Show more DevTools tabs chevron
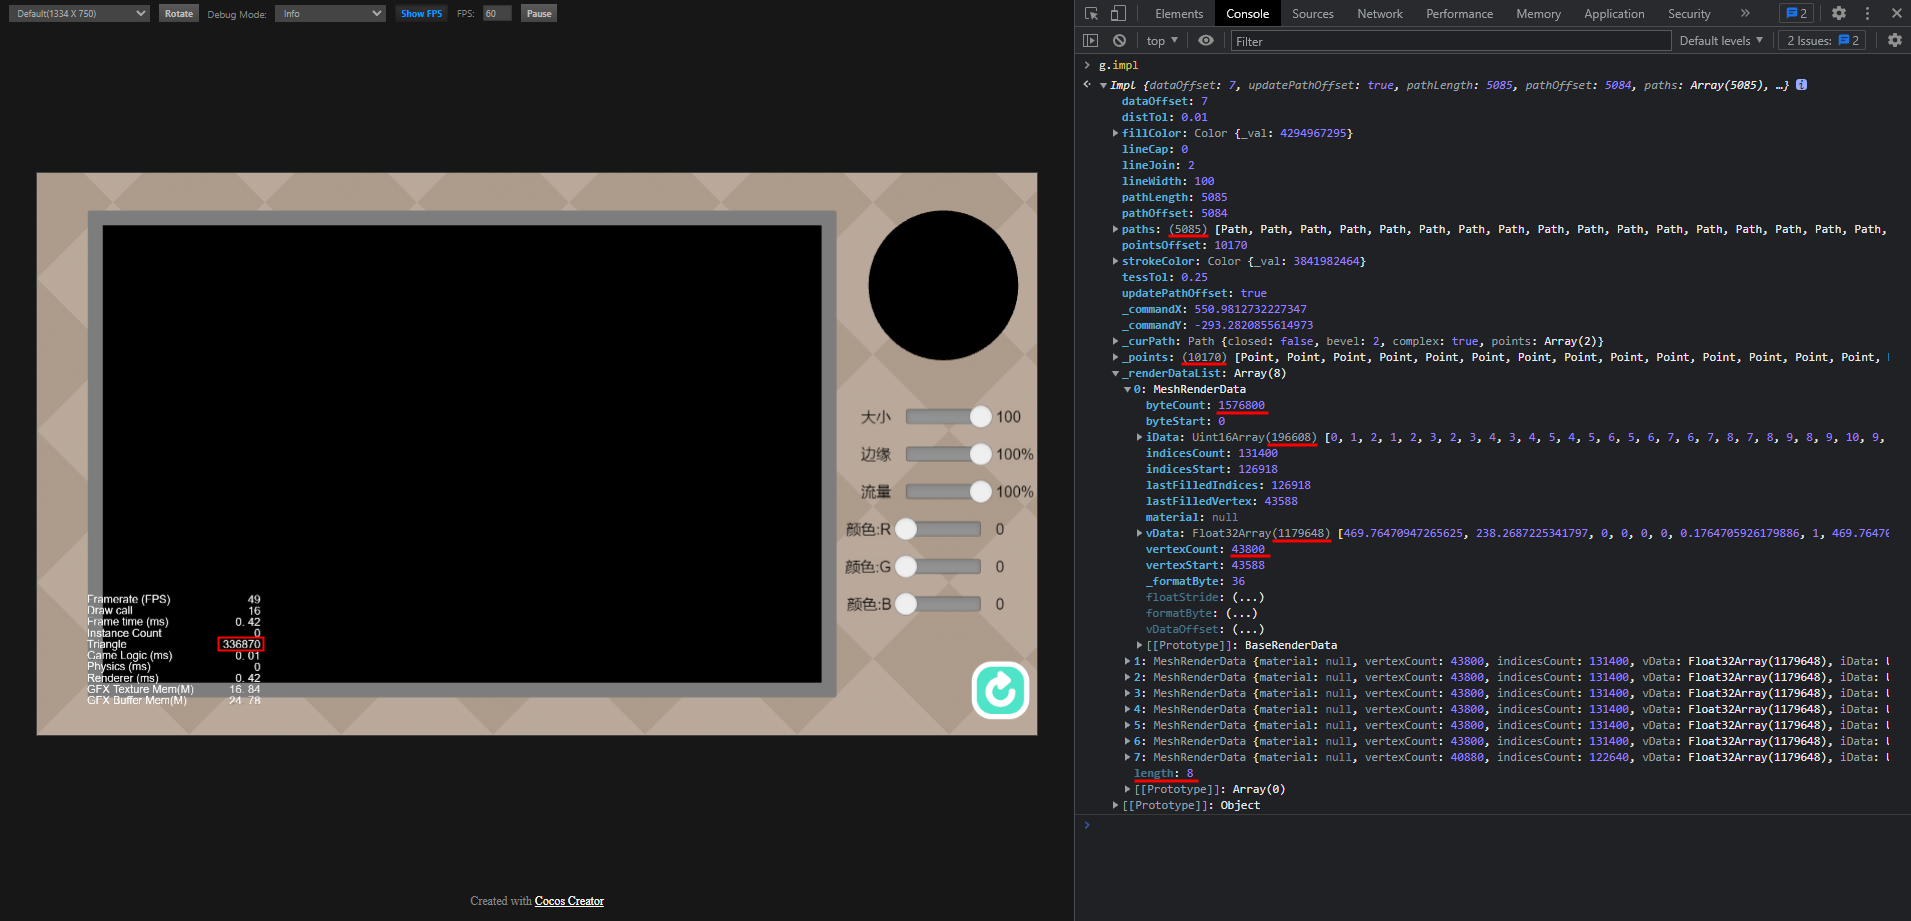The image size is (1911, 921). coord(1745,14)
